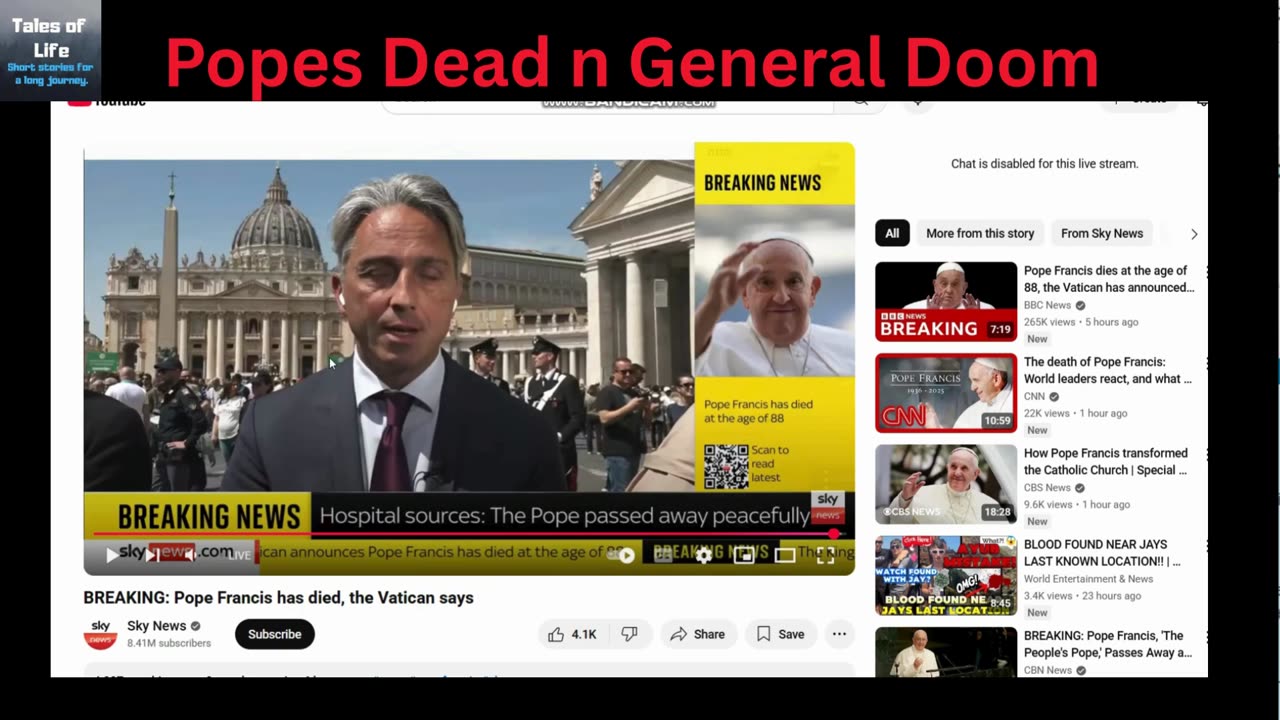The height and width of the screenshot is (720, 1280).
Task: Mute the video player volume
Action: (191, 555)
